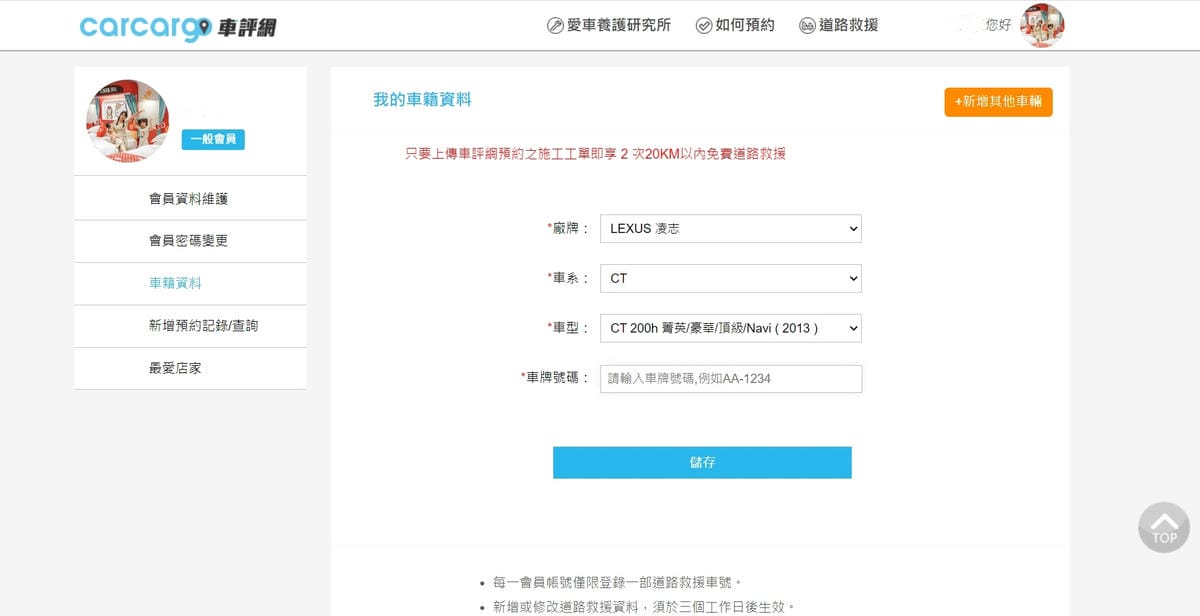1200x616 pixels.
Task: Go to 會員密碼變更 in sidebar
Action: pyautogui.click(x=189, y=241)
